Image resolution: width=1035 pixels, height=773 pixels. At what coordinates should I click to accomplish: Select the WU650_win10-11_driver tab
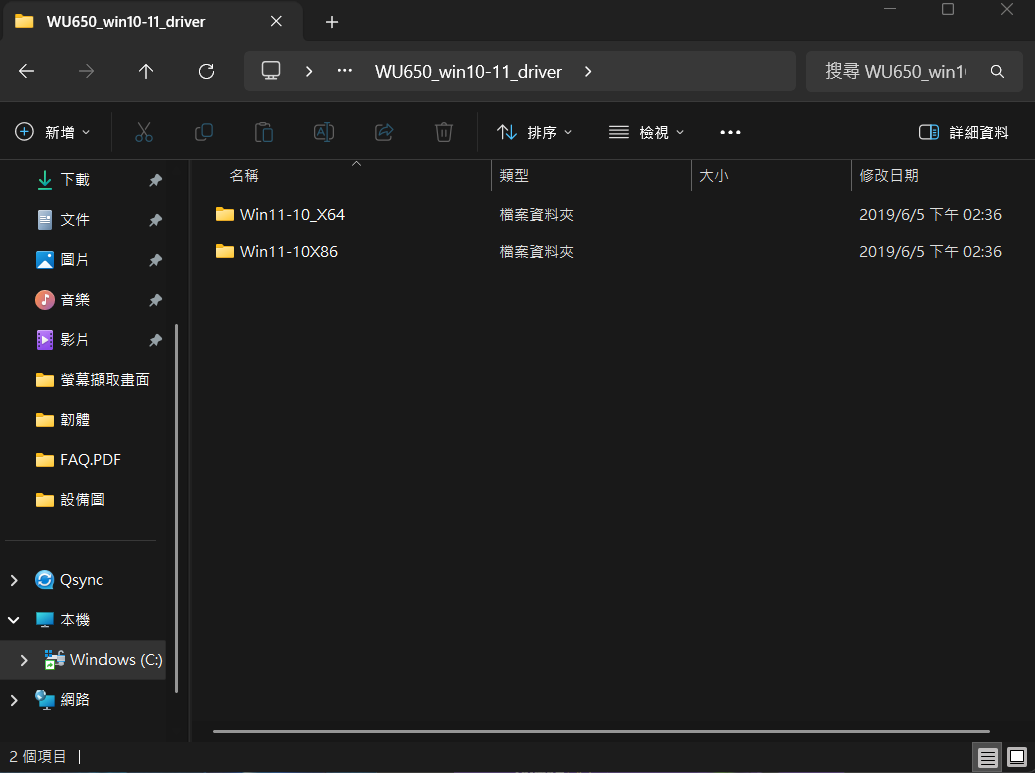point(125,22)
